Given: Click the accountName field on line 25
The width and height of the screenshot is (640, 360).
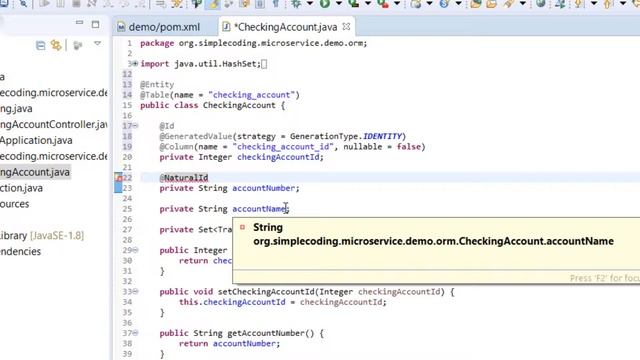Looking at the screenshot, I should pyautogui.click(x=259, y=209).
